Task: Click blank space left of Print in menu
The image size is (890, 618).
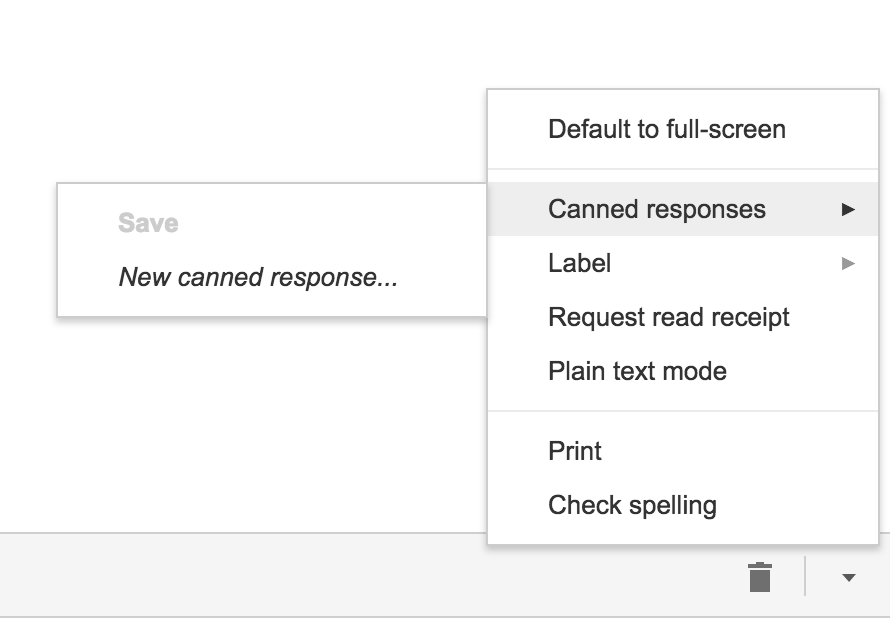Action: click(515, 451)
